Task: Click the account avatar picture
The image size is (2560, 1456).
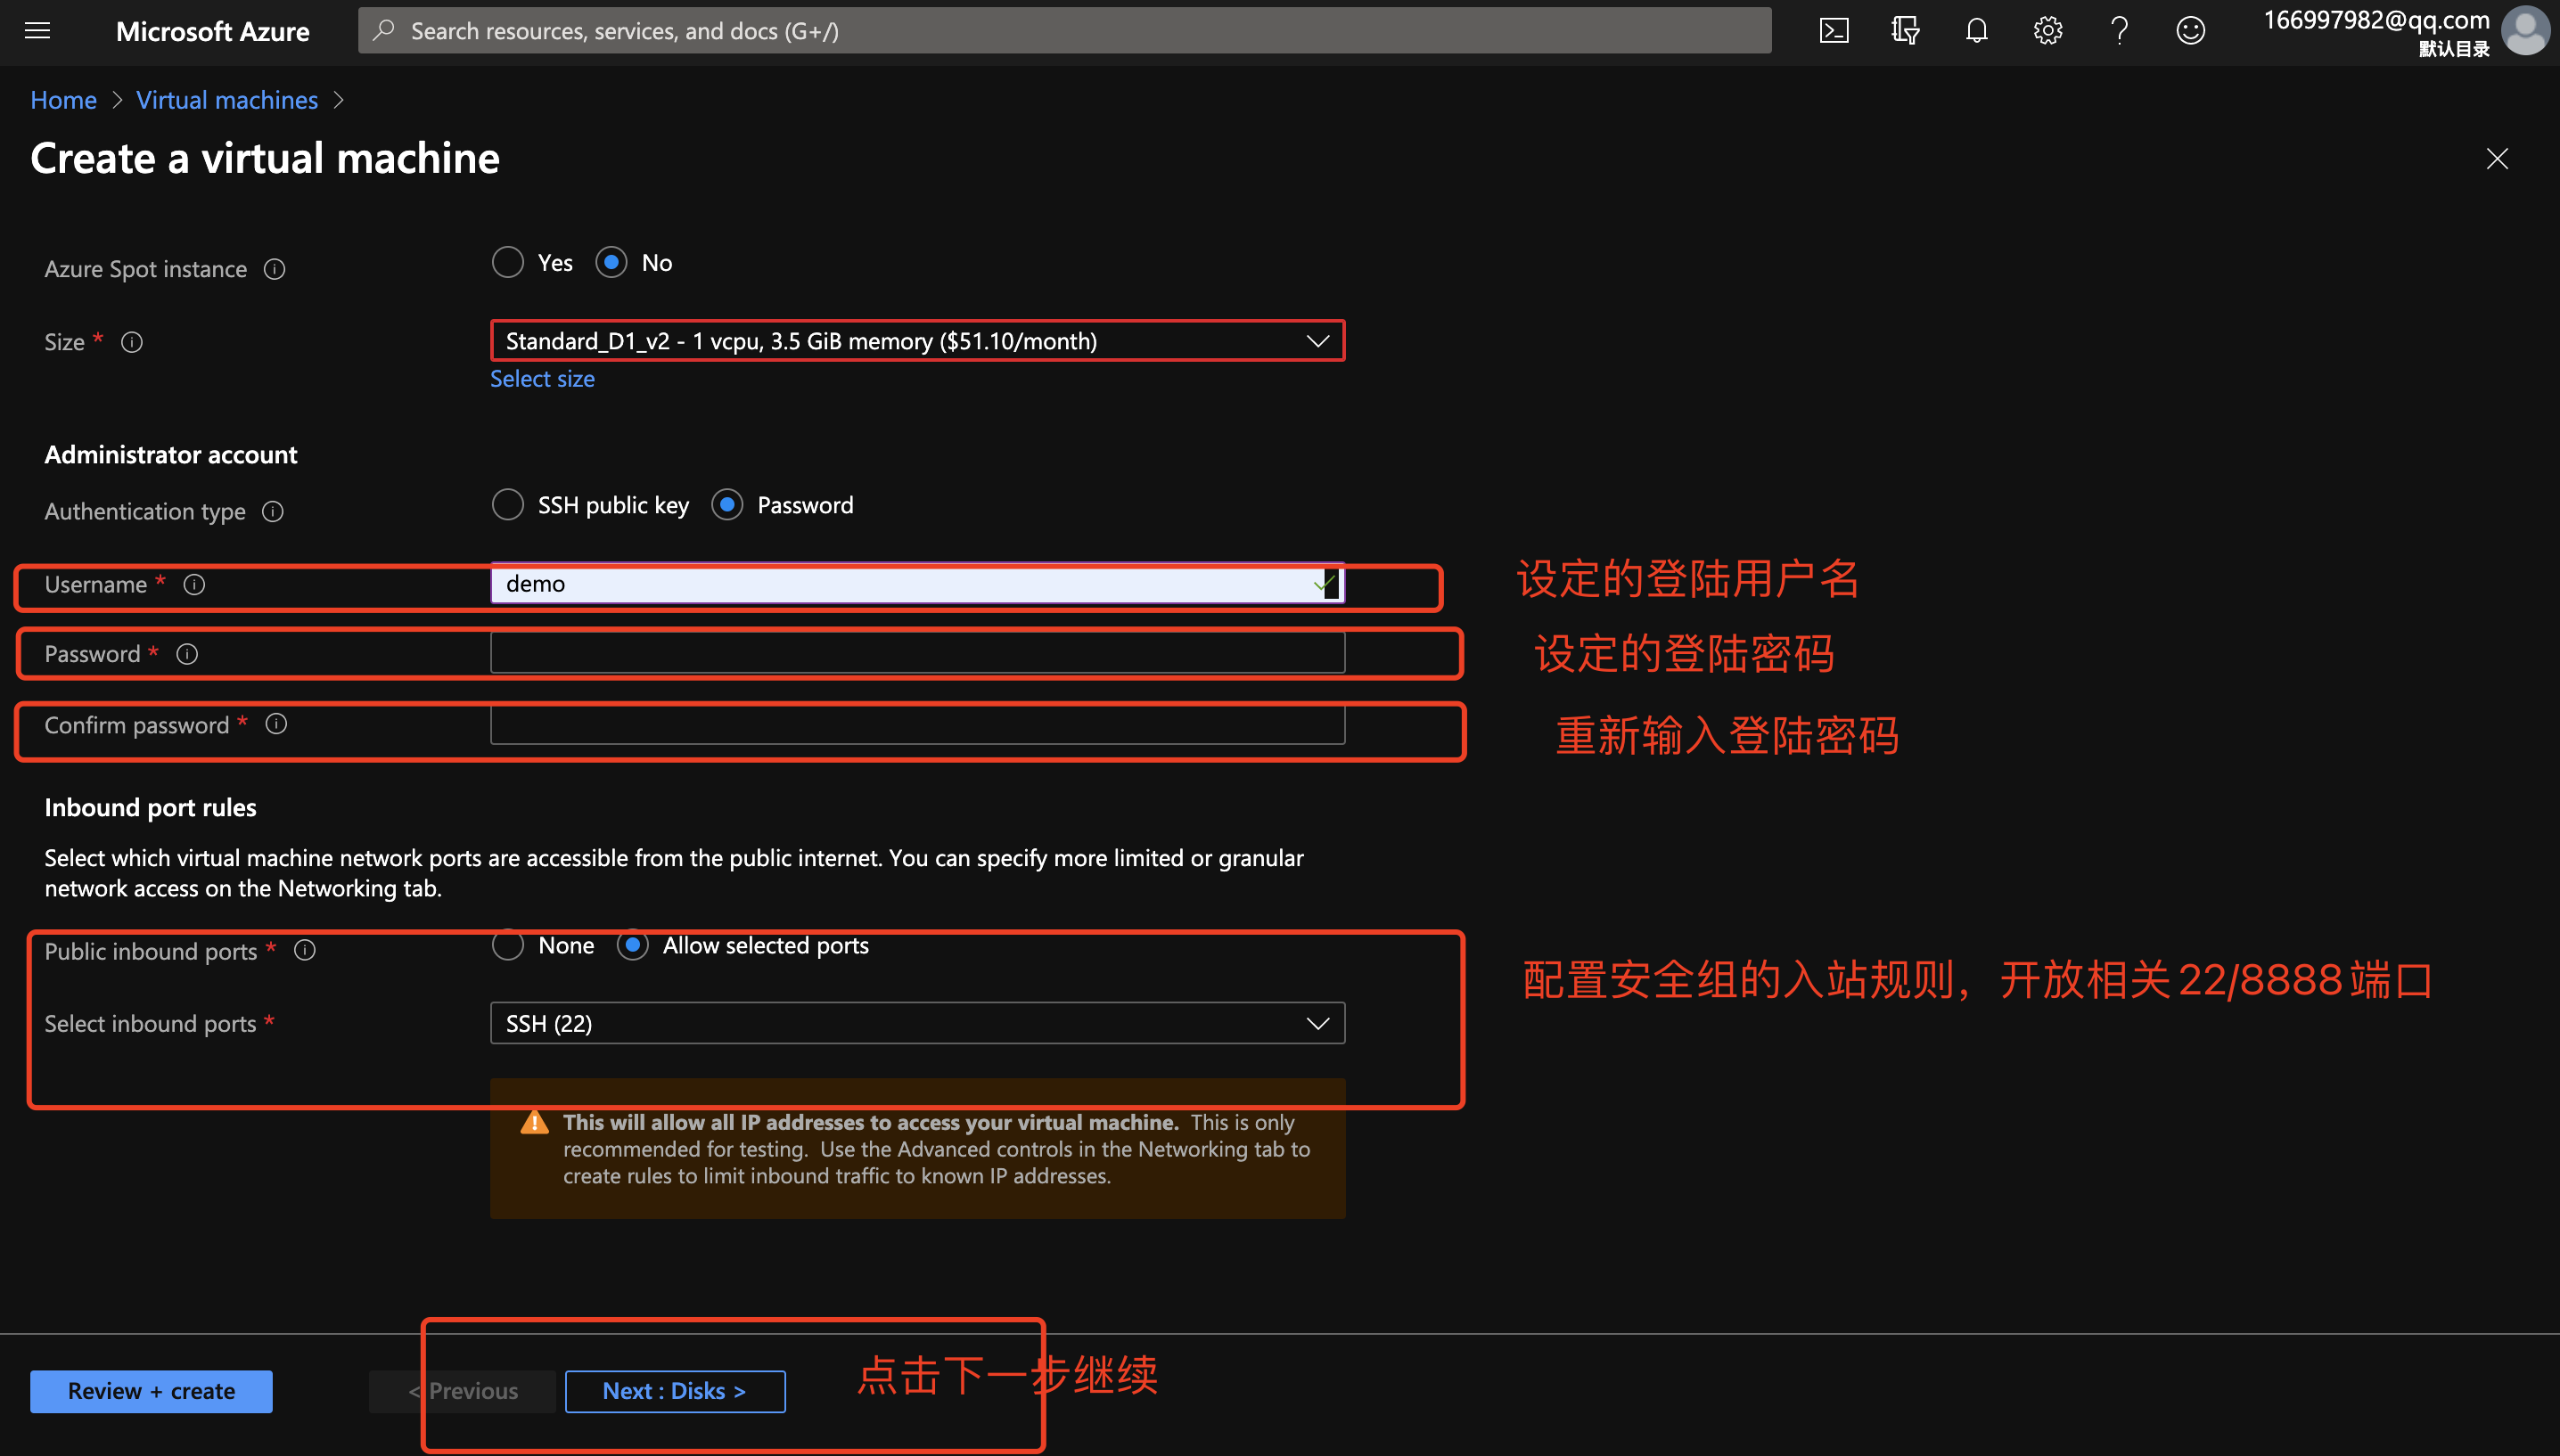Action: point(2525,31)
